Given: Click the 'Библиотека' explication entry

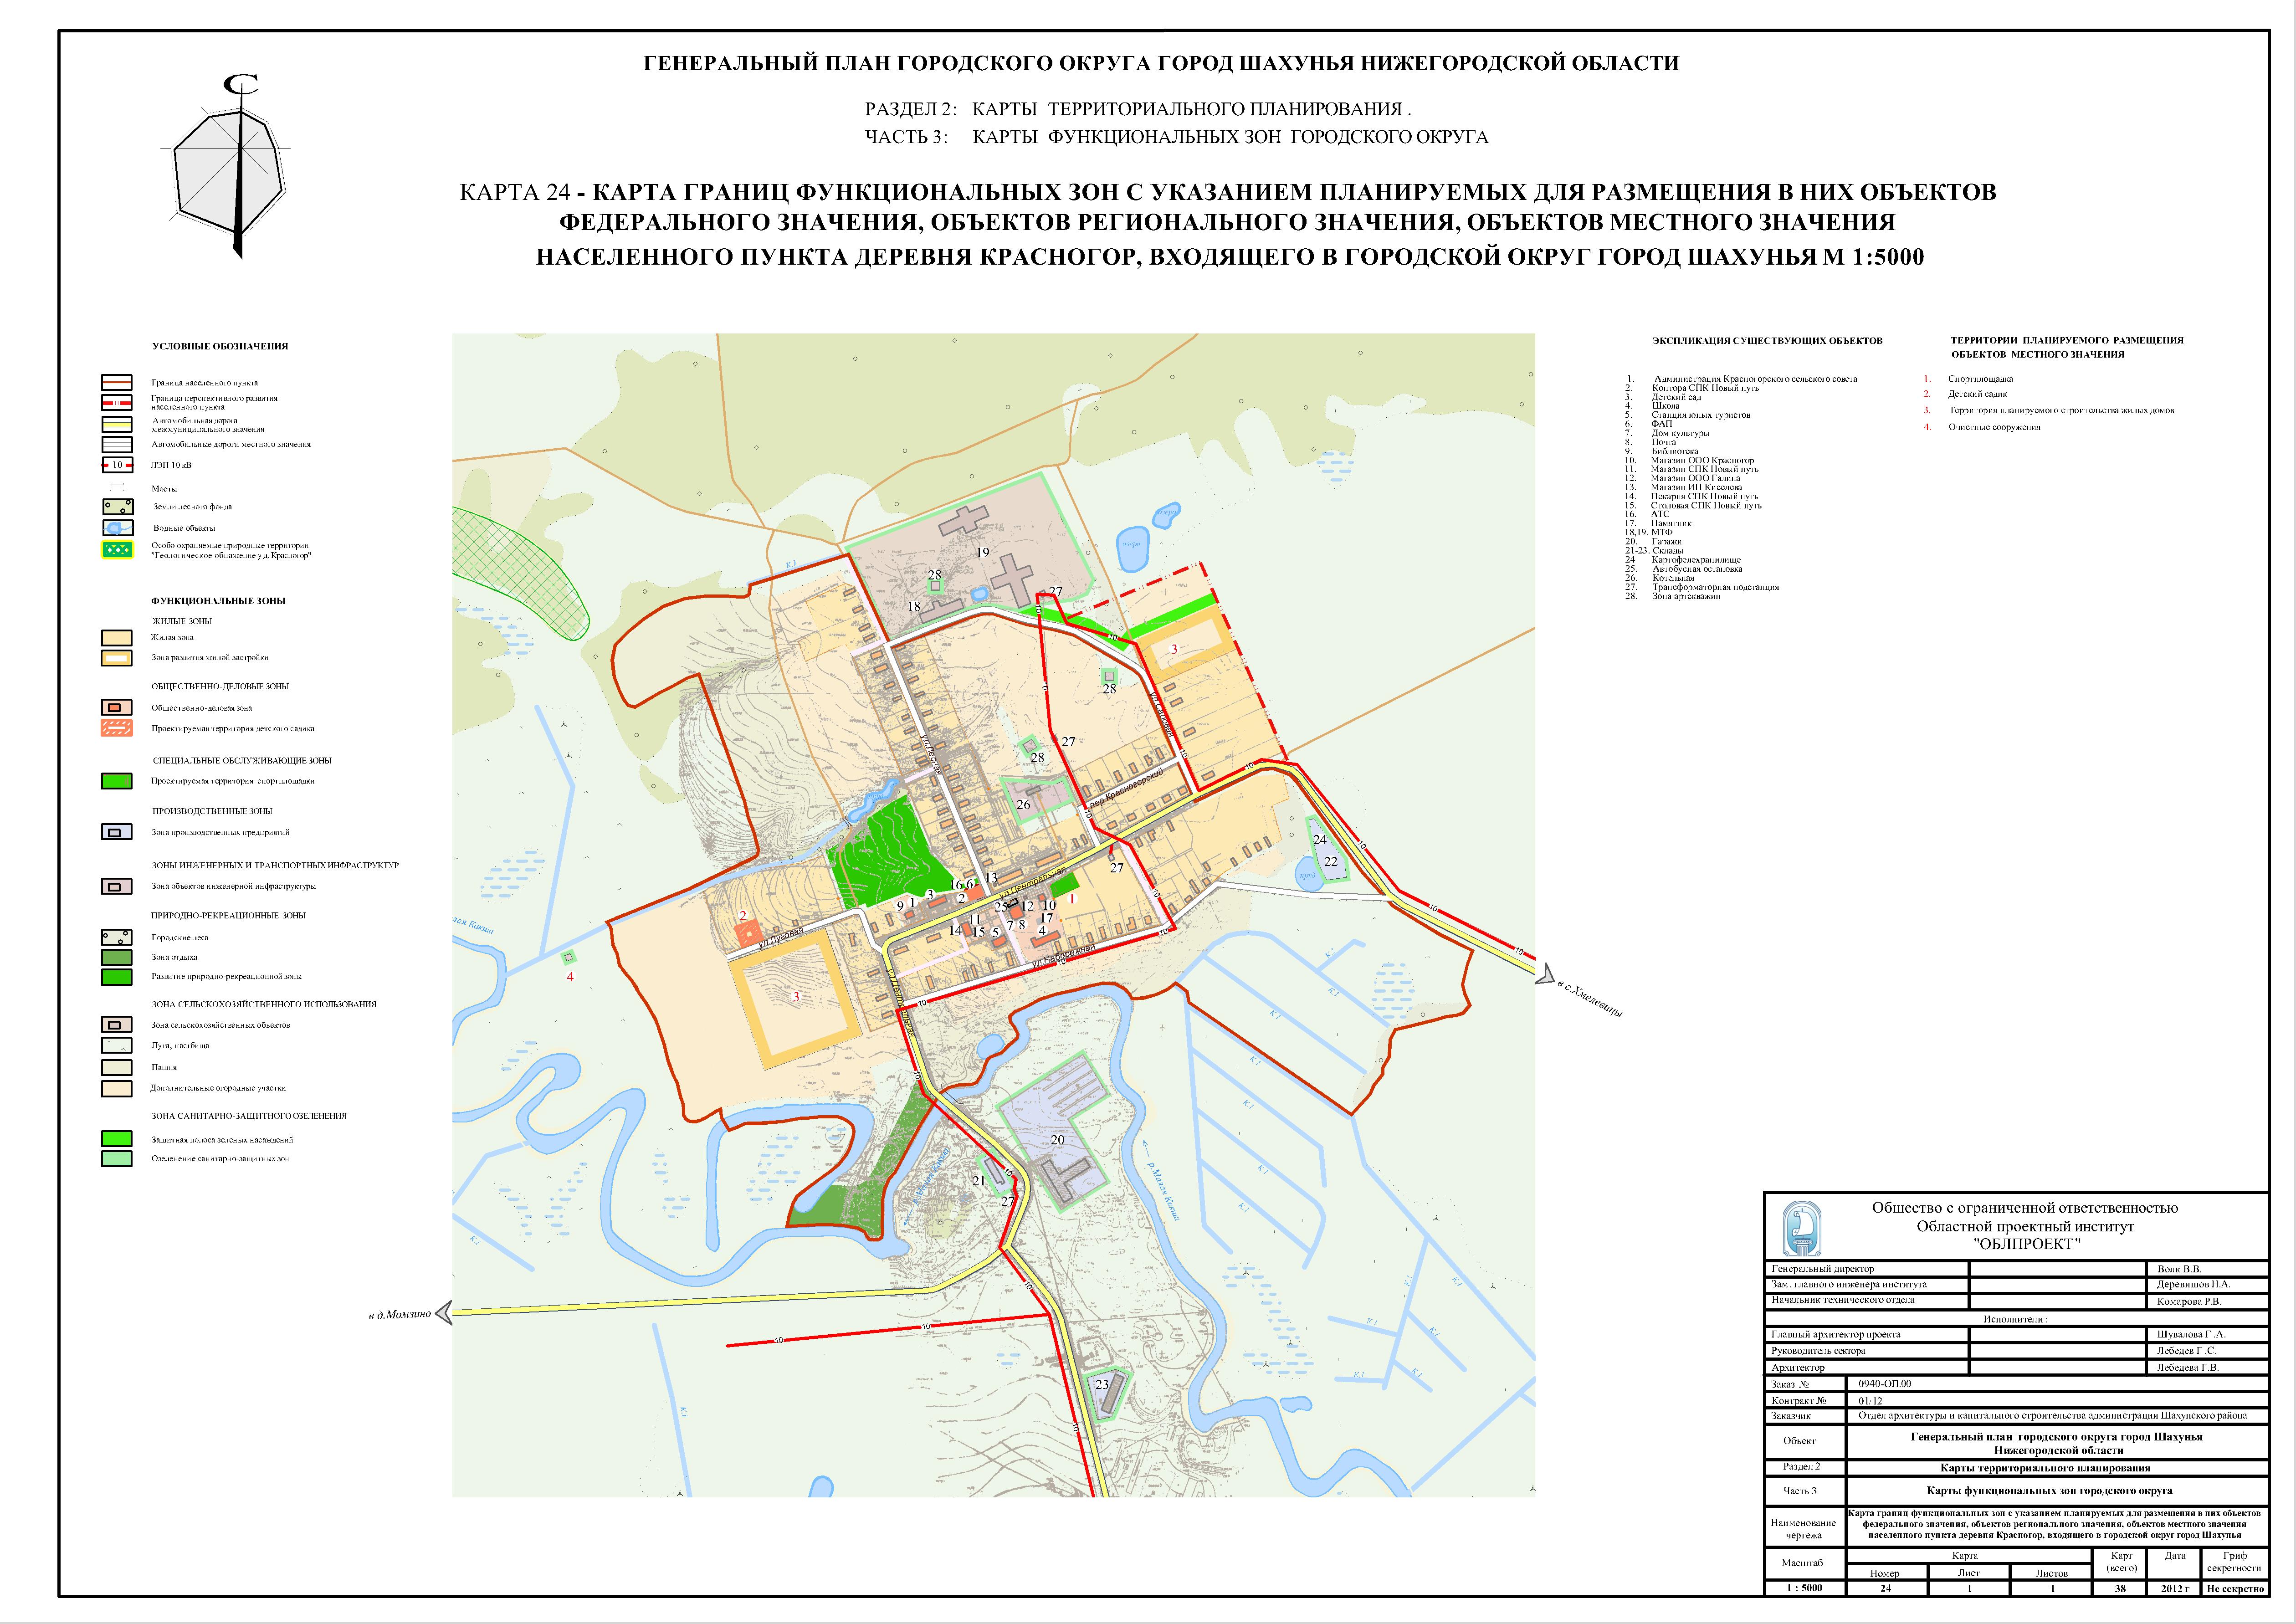Looking at the screenshot, I should (1674, 451).
